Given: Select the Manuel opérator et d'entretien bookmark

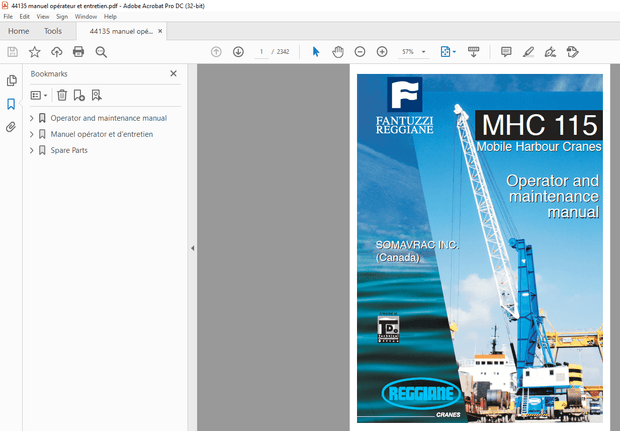Looking at the screenshot, I should click(102, 134).
